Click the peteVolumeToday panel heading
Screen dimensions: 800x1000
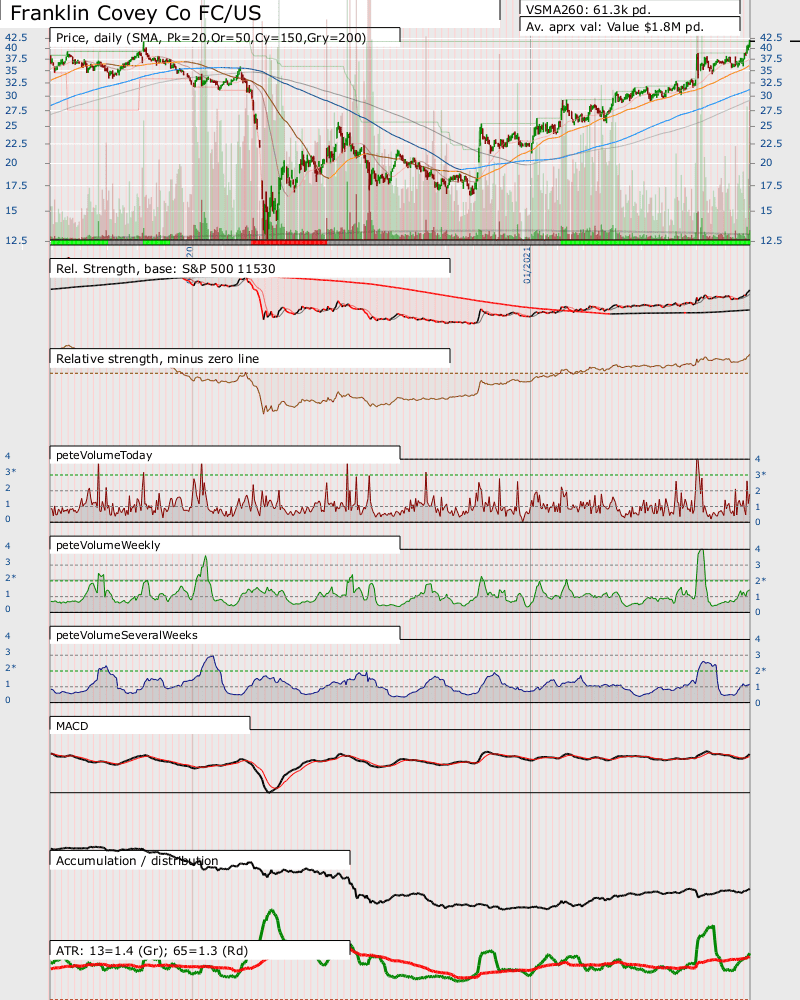(104, 455)
